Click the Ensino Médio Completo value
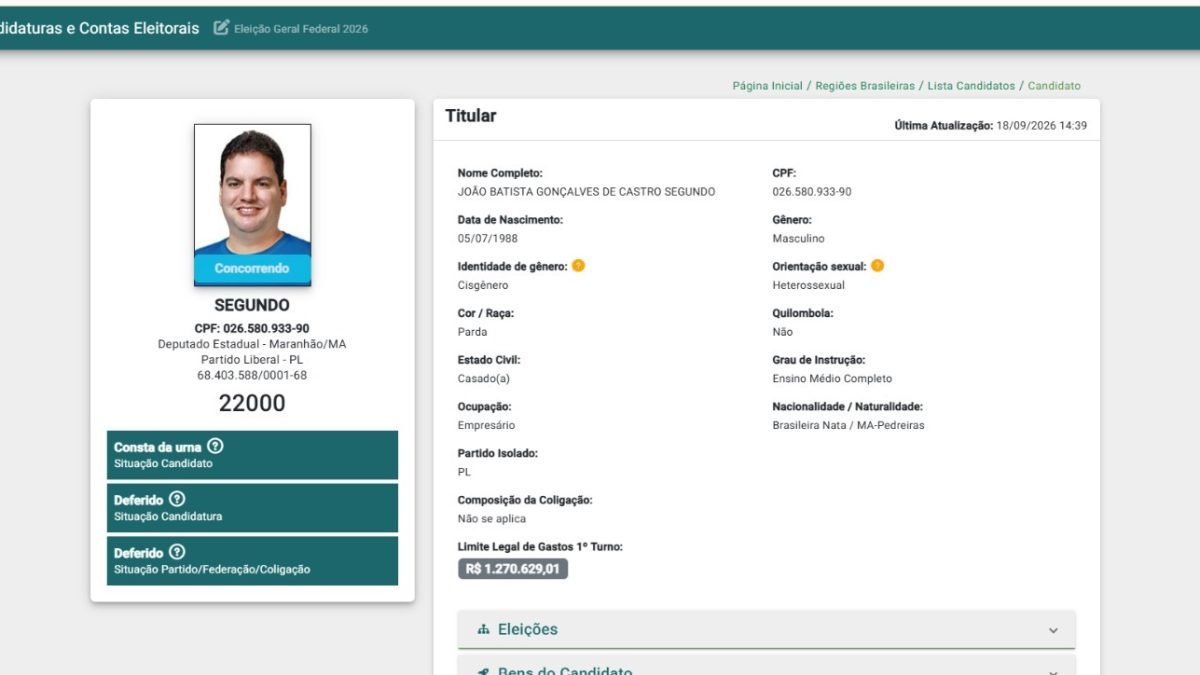 coord(832,379)
